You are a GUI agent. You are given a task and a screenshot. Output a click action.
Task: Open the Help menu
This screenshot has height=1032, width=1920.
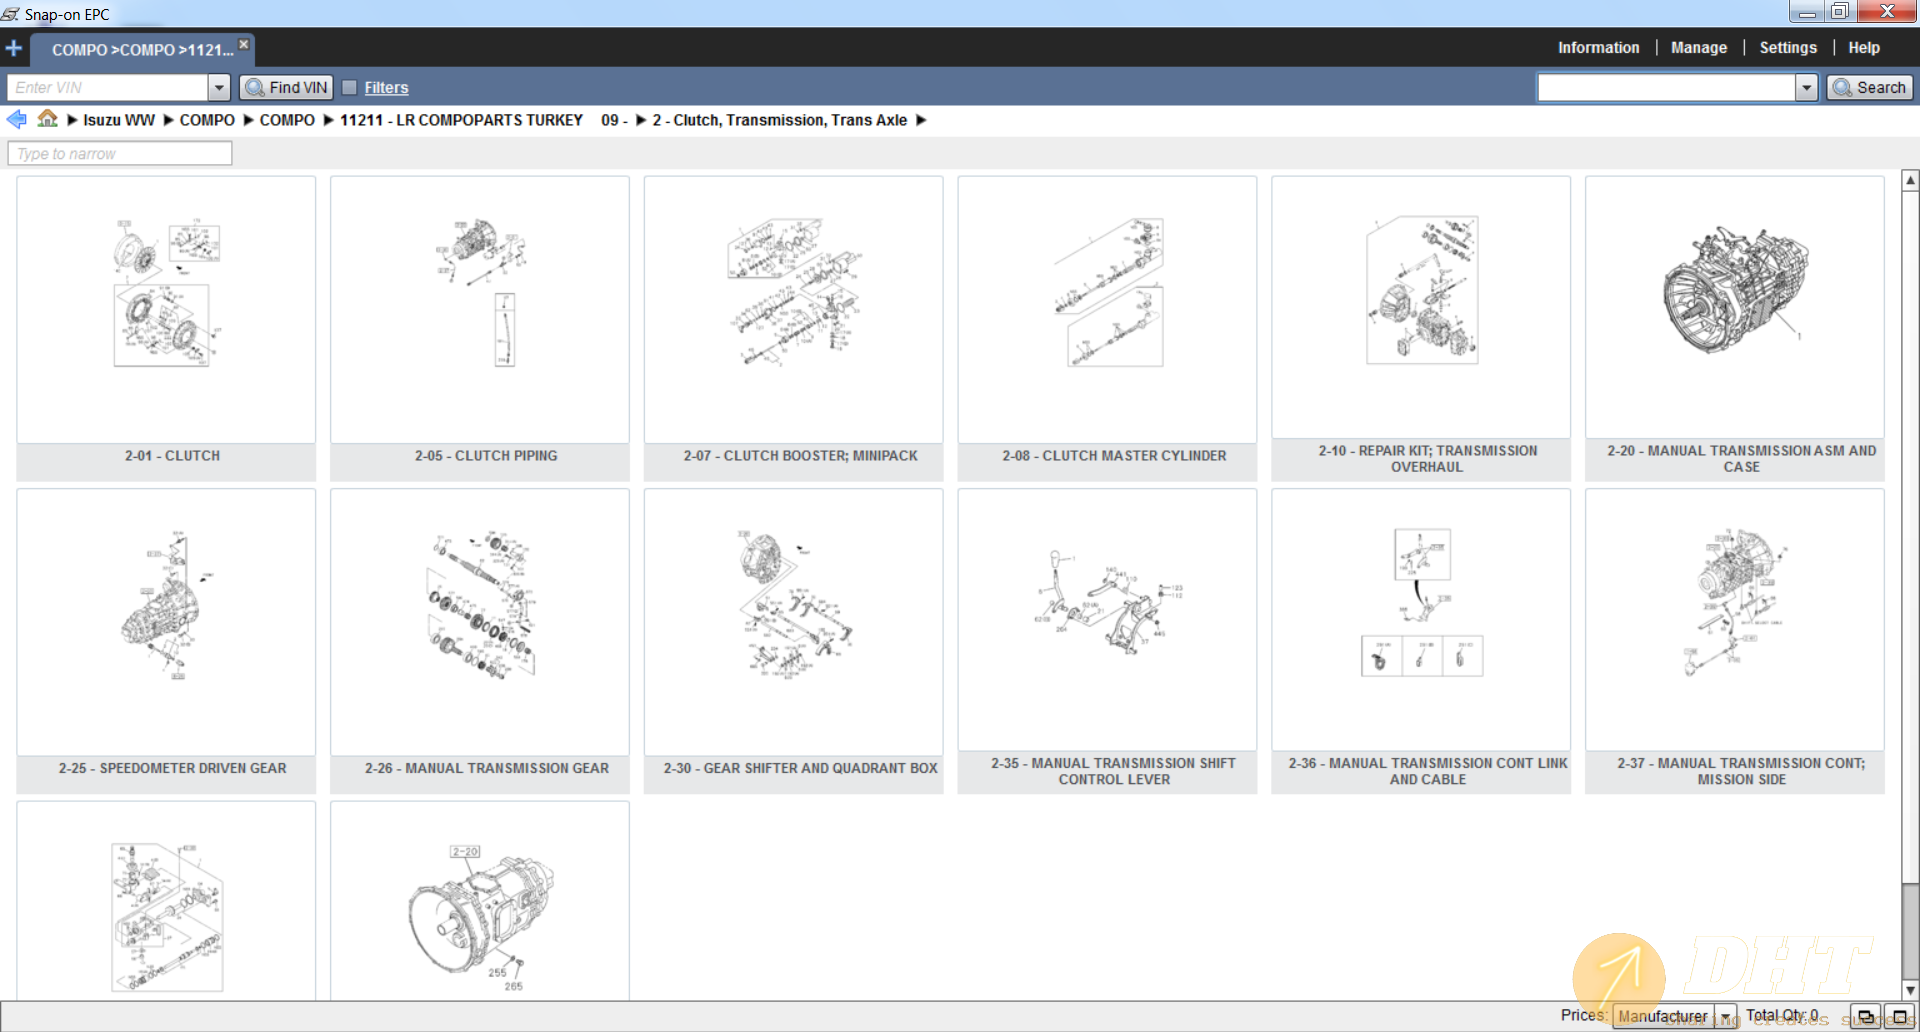1863,48
